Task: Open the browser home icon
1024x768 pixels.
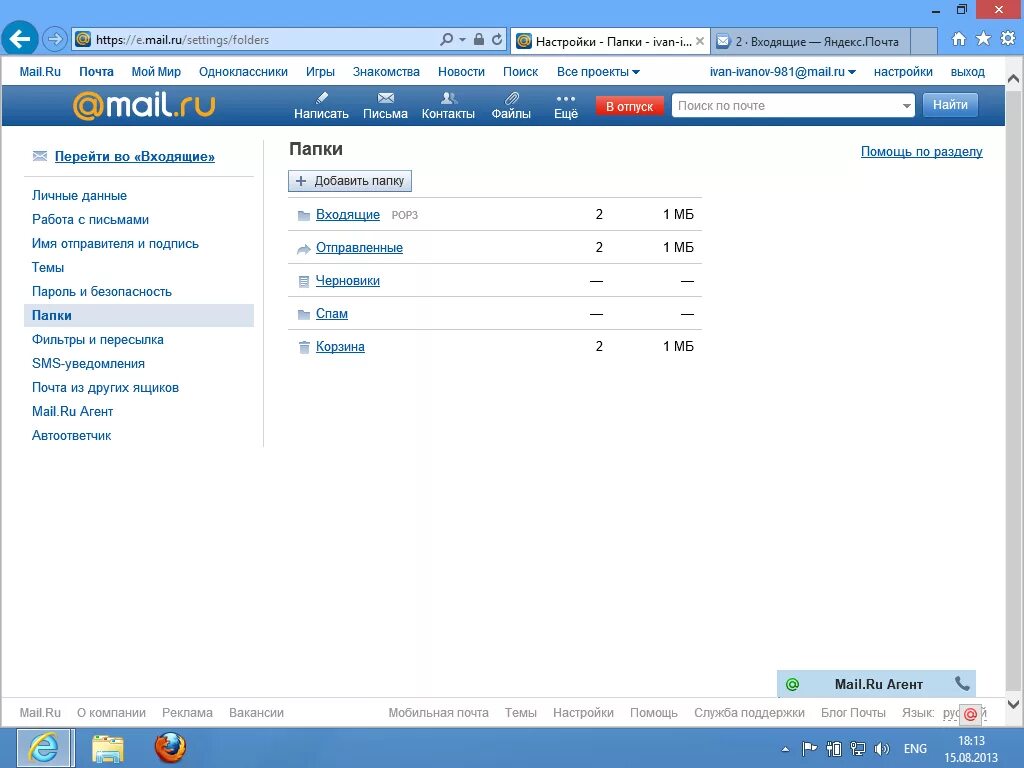Action: [x=959, y=39]
